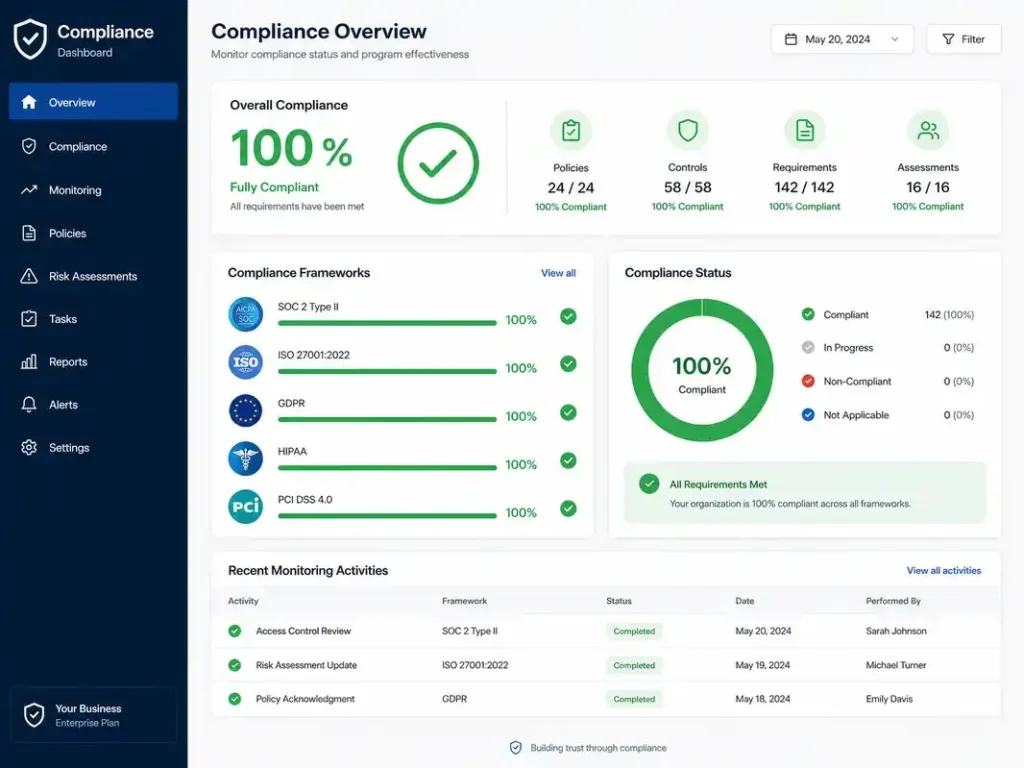This screenshot has height=768, width=1024.
Task: Click View all in Compliance Frameworks
Action: pos(558,273)
